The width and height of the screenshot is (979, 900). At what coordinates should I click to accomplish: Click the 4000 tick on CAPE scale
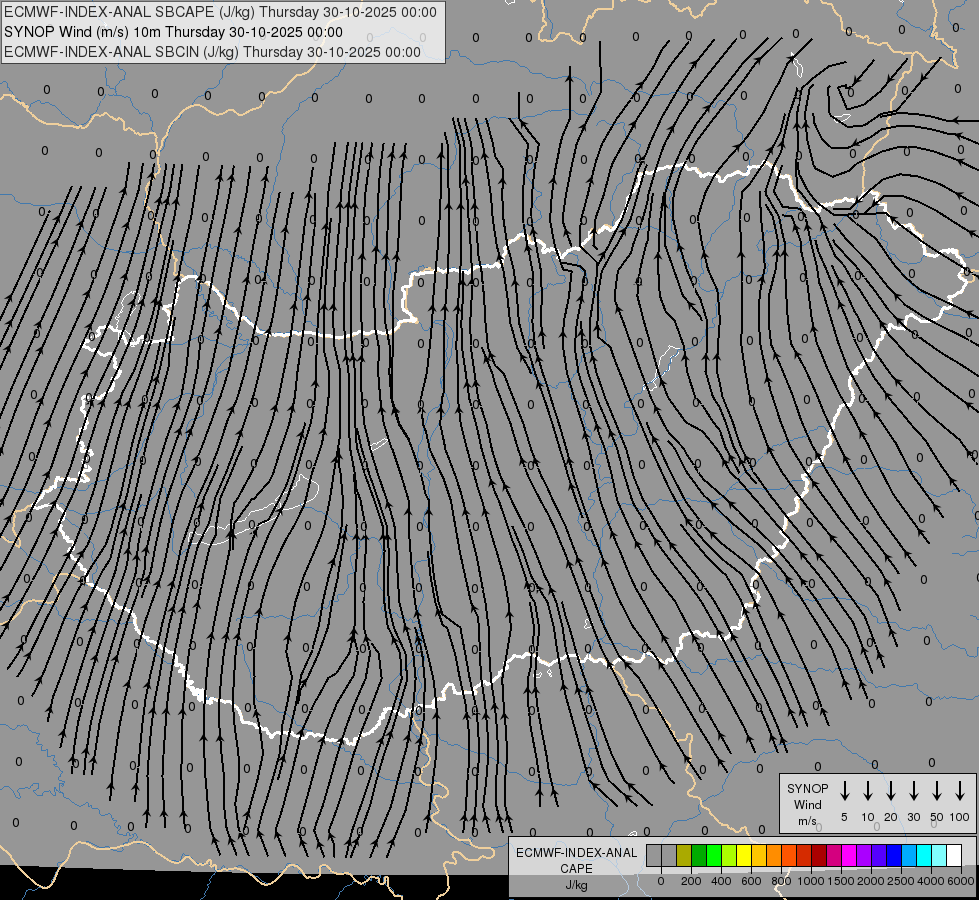click(931, 881)
